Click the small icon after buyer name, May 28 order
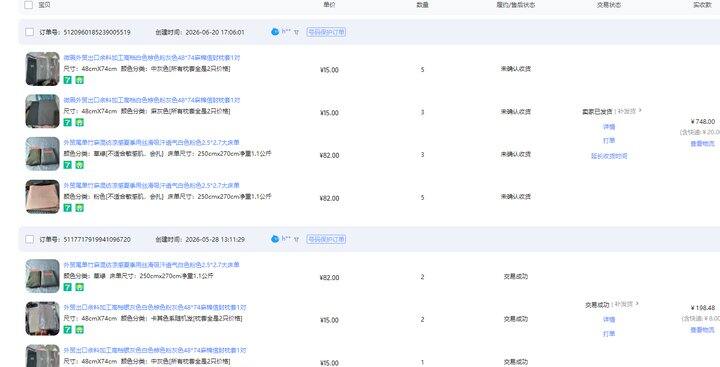Viewport: 720px width, 367px height. pos(296,239)
